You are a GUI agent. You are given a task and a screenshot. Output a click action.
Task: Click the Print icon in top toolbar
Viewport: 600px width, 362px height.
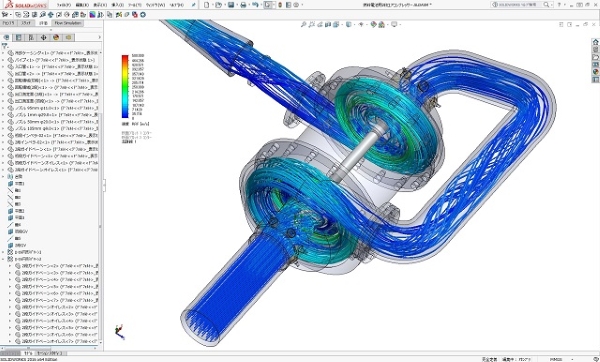click(243, 5)
